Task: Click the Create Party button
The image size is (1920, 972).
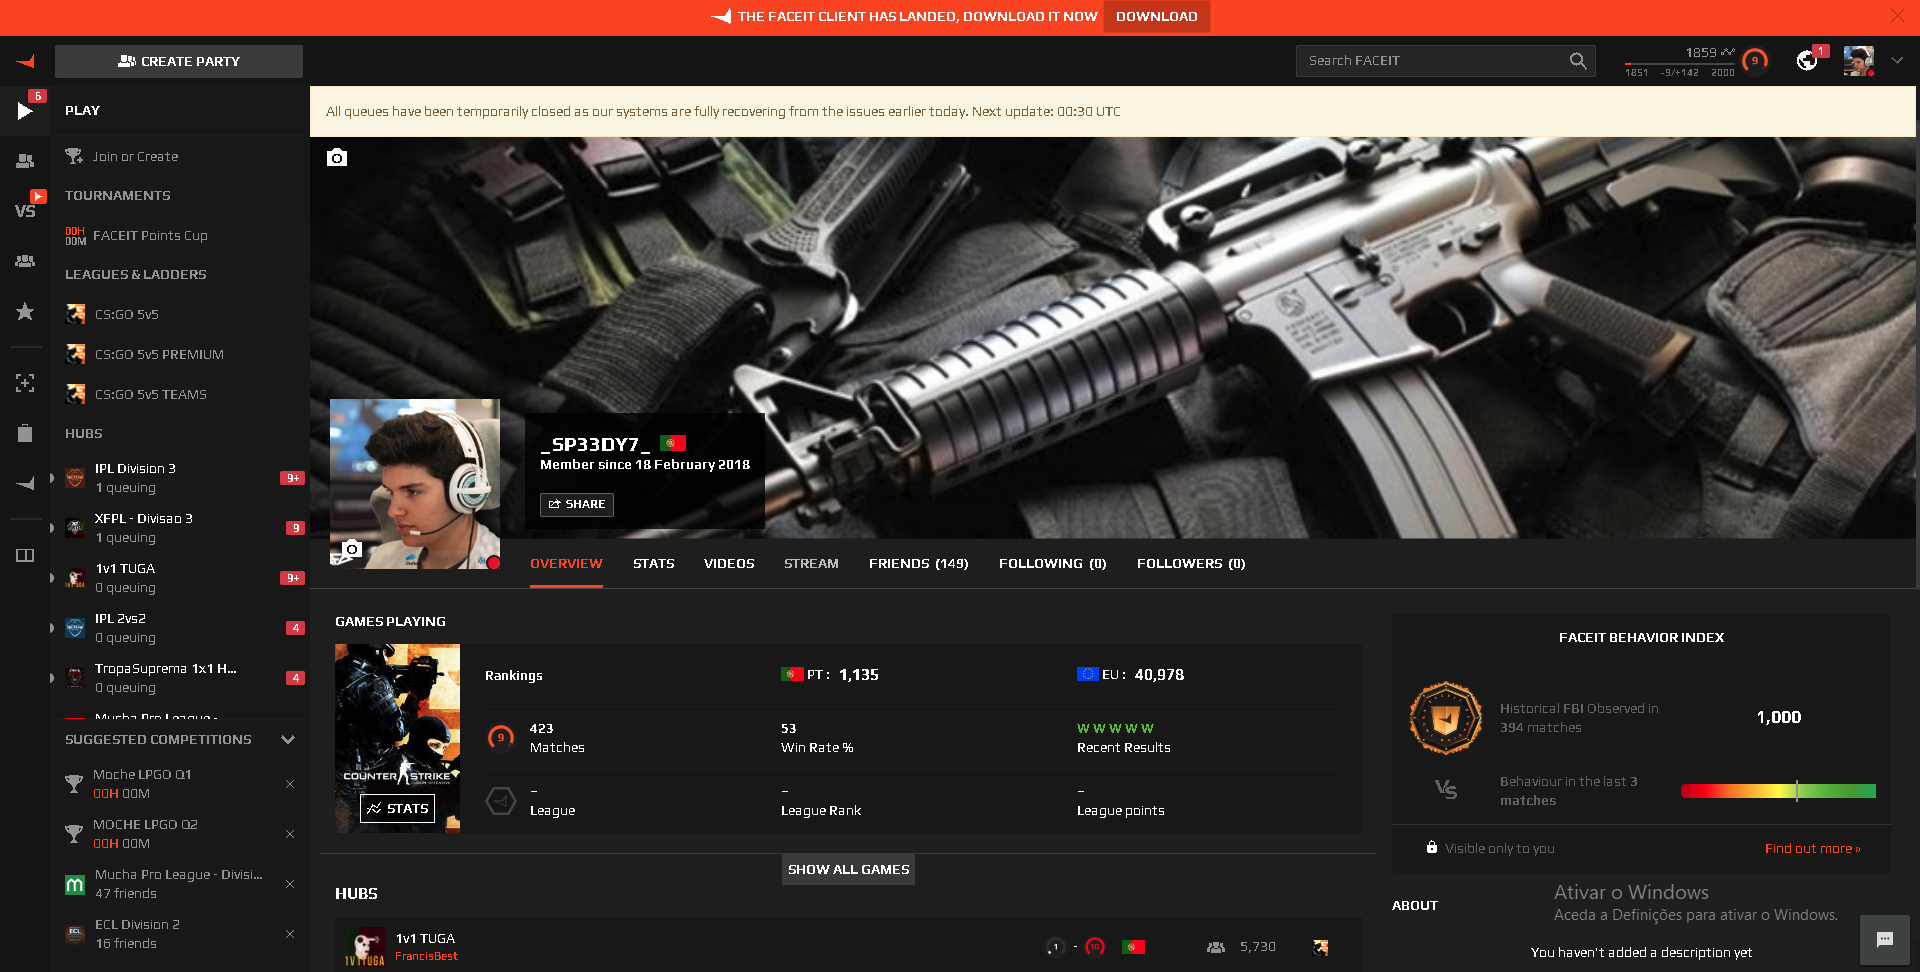Action: point(179,61)
